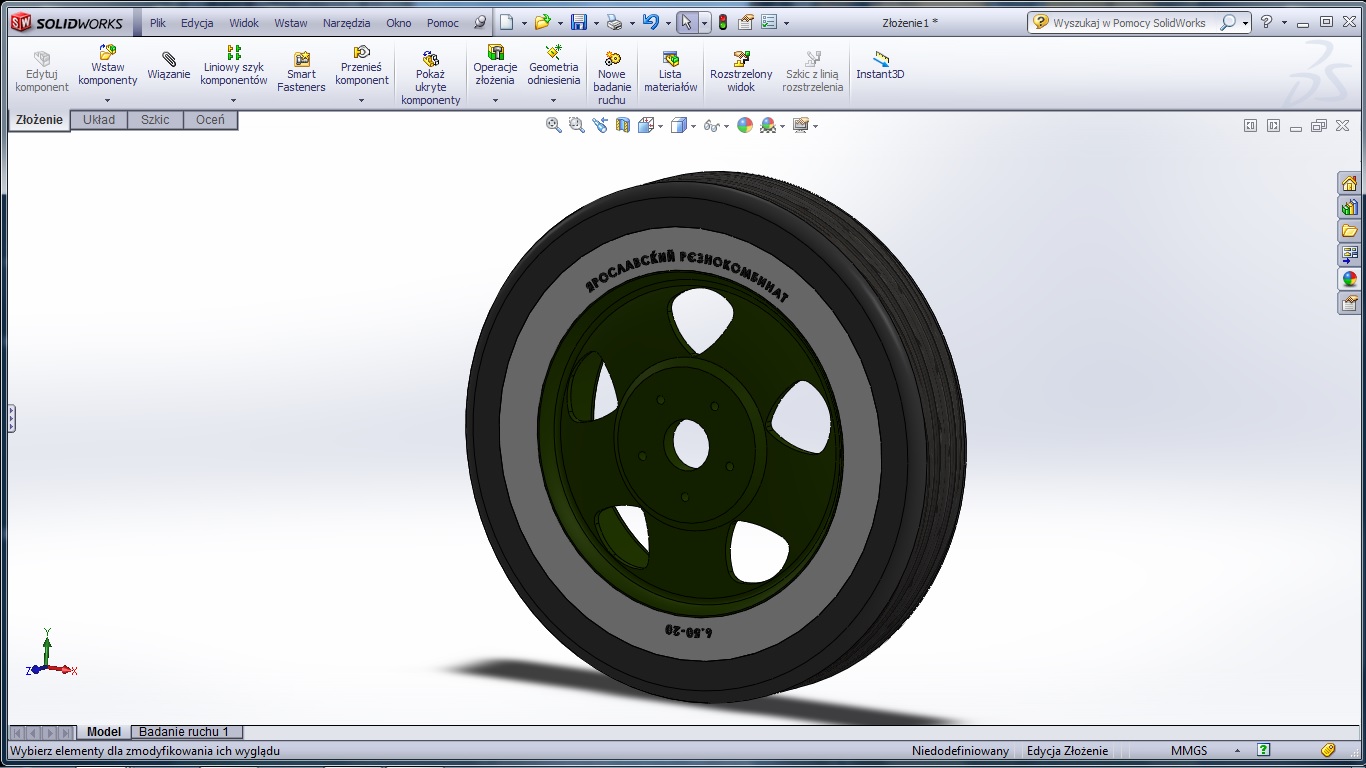
Task: Click the New document icon
Action: point(508,22)
